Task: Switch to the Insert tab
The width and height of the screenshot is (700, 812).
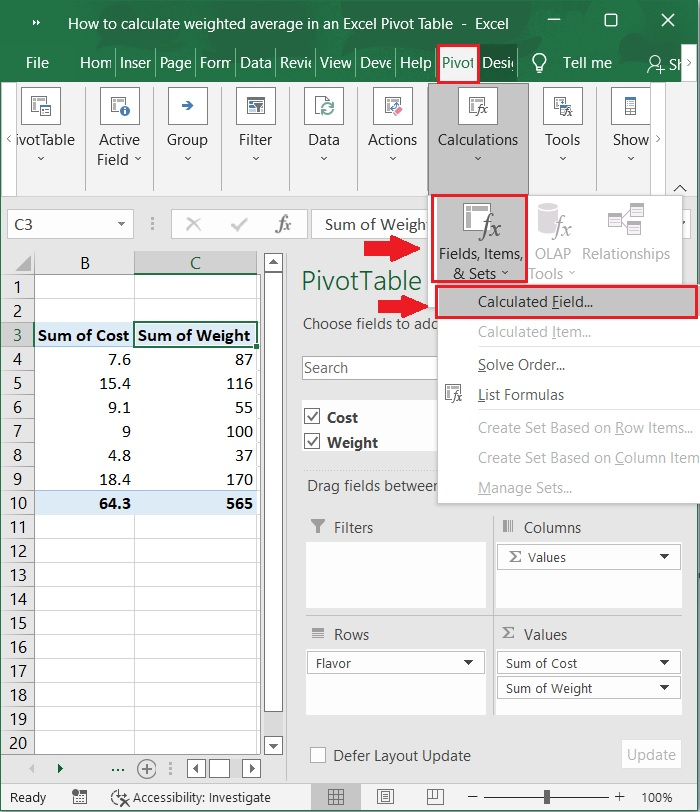Action: (x=135, y=63)
